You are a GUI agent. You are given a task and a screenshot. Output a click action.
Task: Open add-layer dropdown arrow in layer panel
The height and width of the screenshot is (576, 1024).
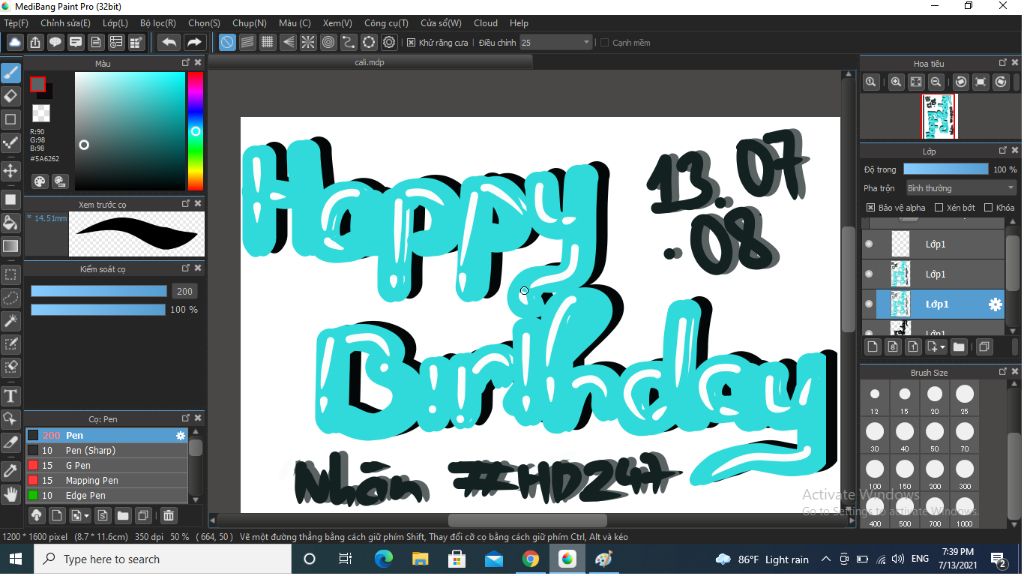coord(936,347)
